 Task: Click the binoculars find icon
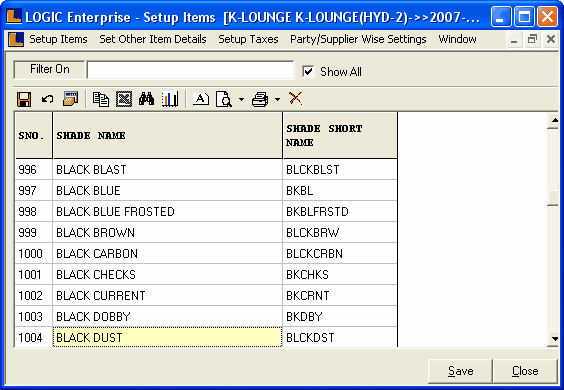coord(146,99)
